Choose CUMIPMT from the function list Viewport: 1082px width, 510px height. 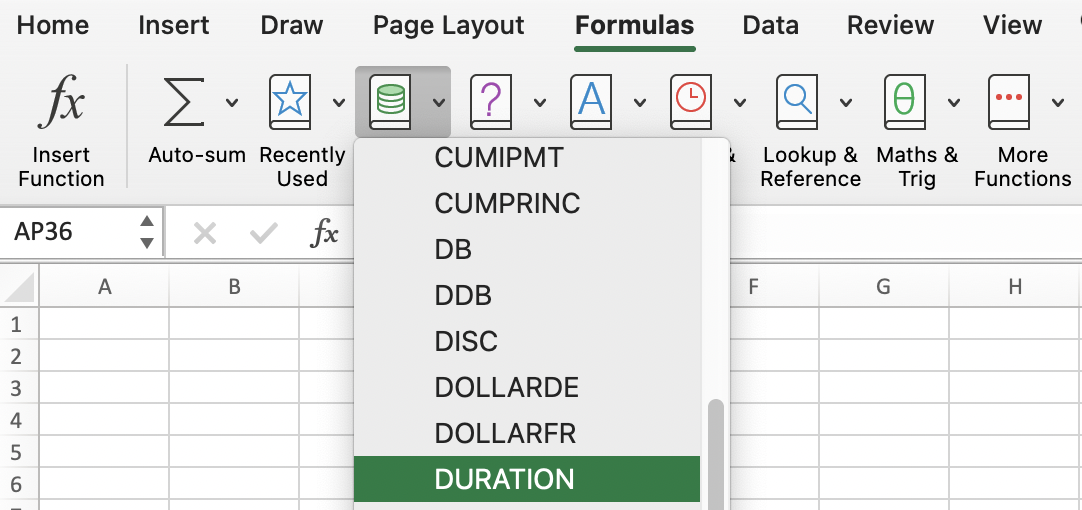point(527,158)
